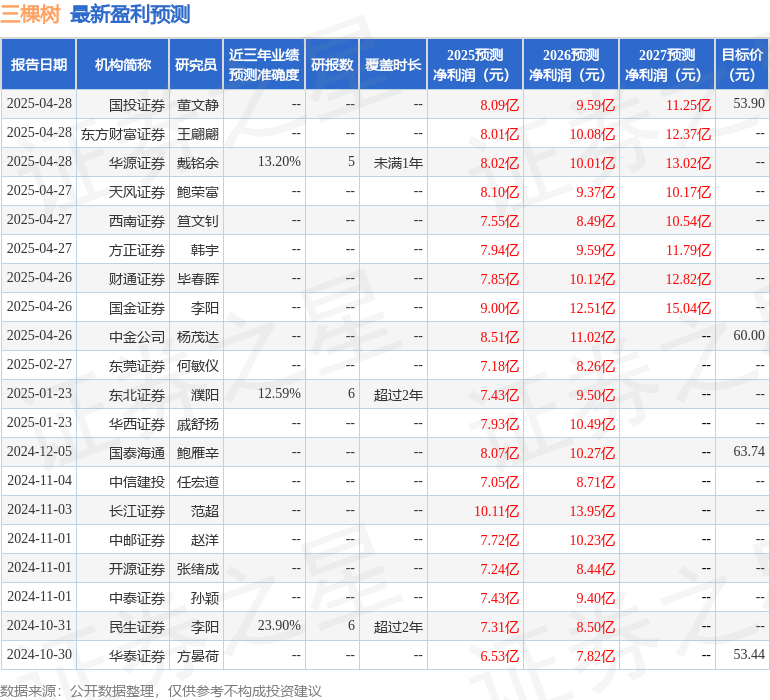
Task: Click the 近三年业绩预测准确度 column header
Action: (264, 64)
